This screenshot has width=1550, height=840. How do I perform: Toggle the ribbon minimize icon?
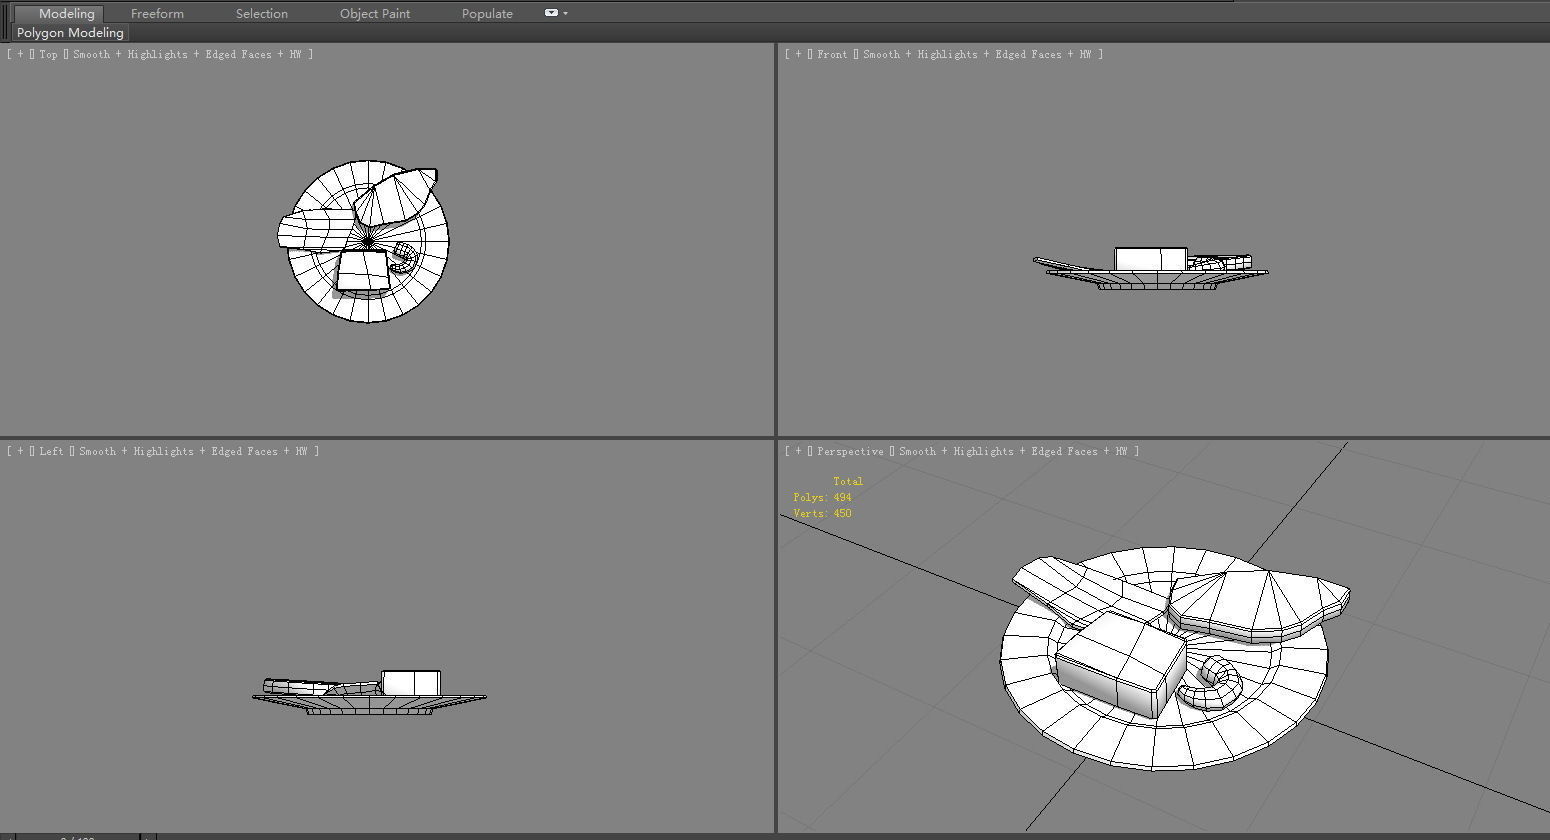[x=551, y=13]
